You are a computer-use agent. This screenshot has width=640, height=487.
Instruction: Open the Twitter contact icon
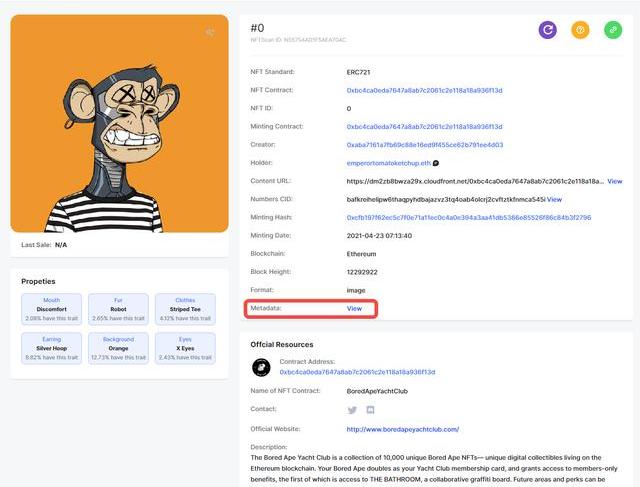coord(352,410)
